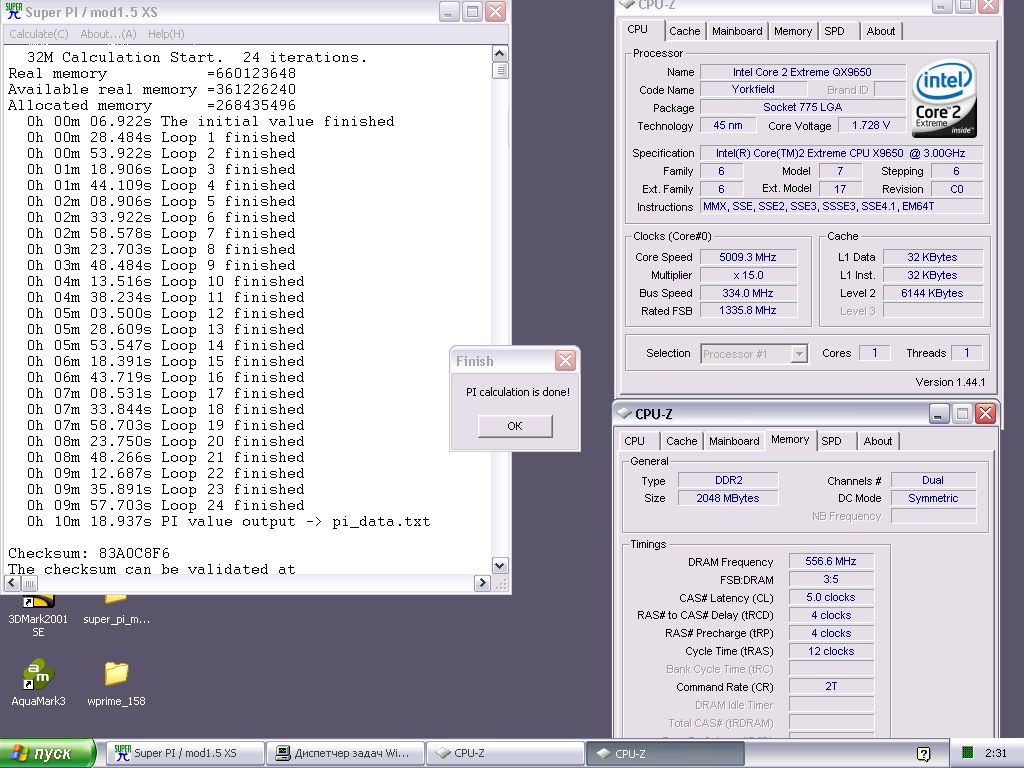Click the Loop 24 finished line

point(166,505)
